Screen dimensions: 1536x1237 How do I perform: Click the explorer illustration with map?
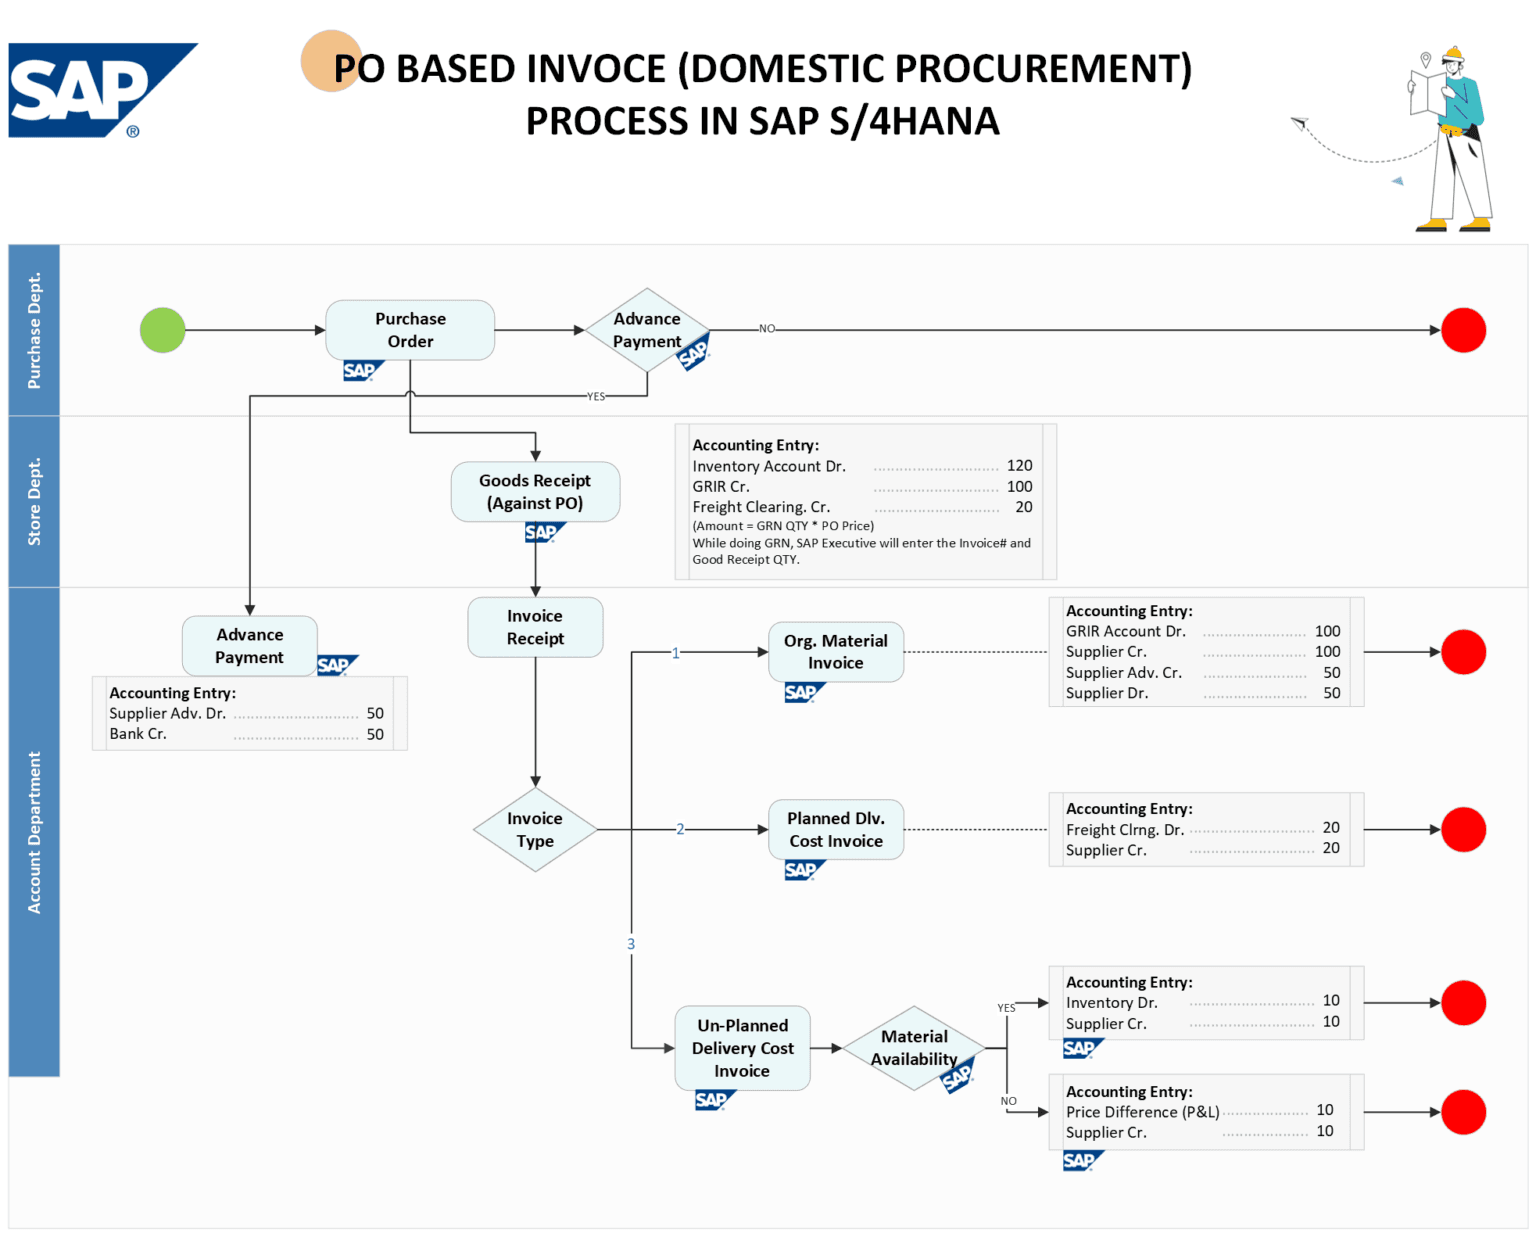[1451, 139]
